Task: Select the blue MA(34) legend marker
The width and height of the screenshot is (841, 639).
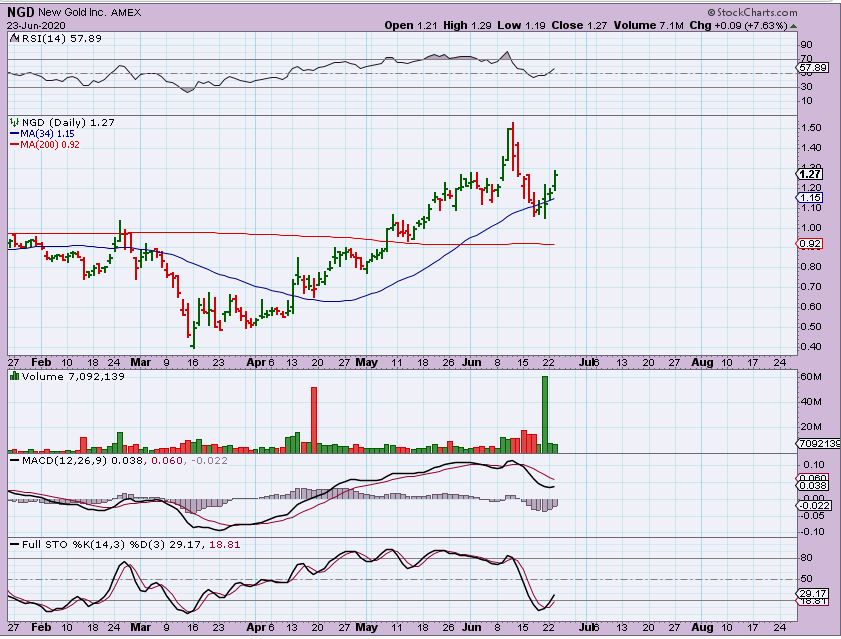Action: click(x=14, y=132)
